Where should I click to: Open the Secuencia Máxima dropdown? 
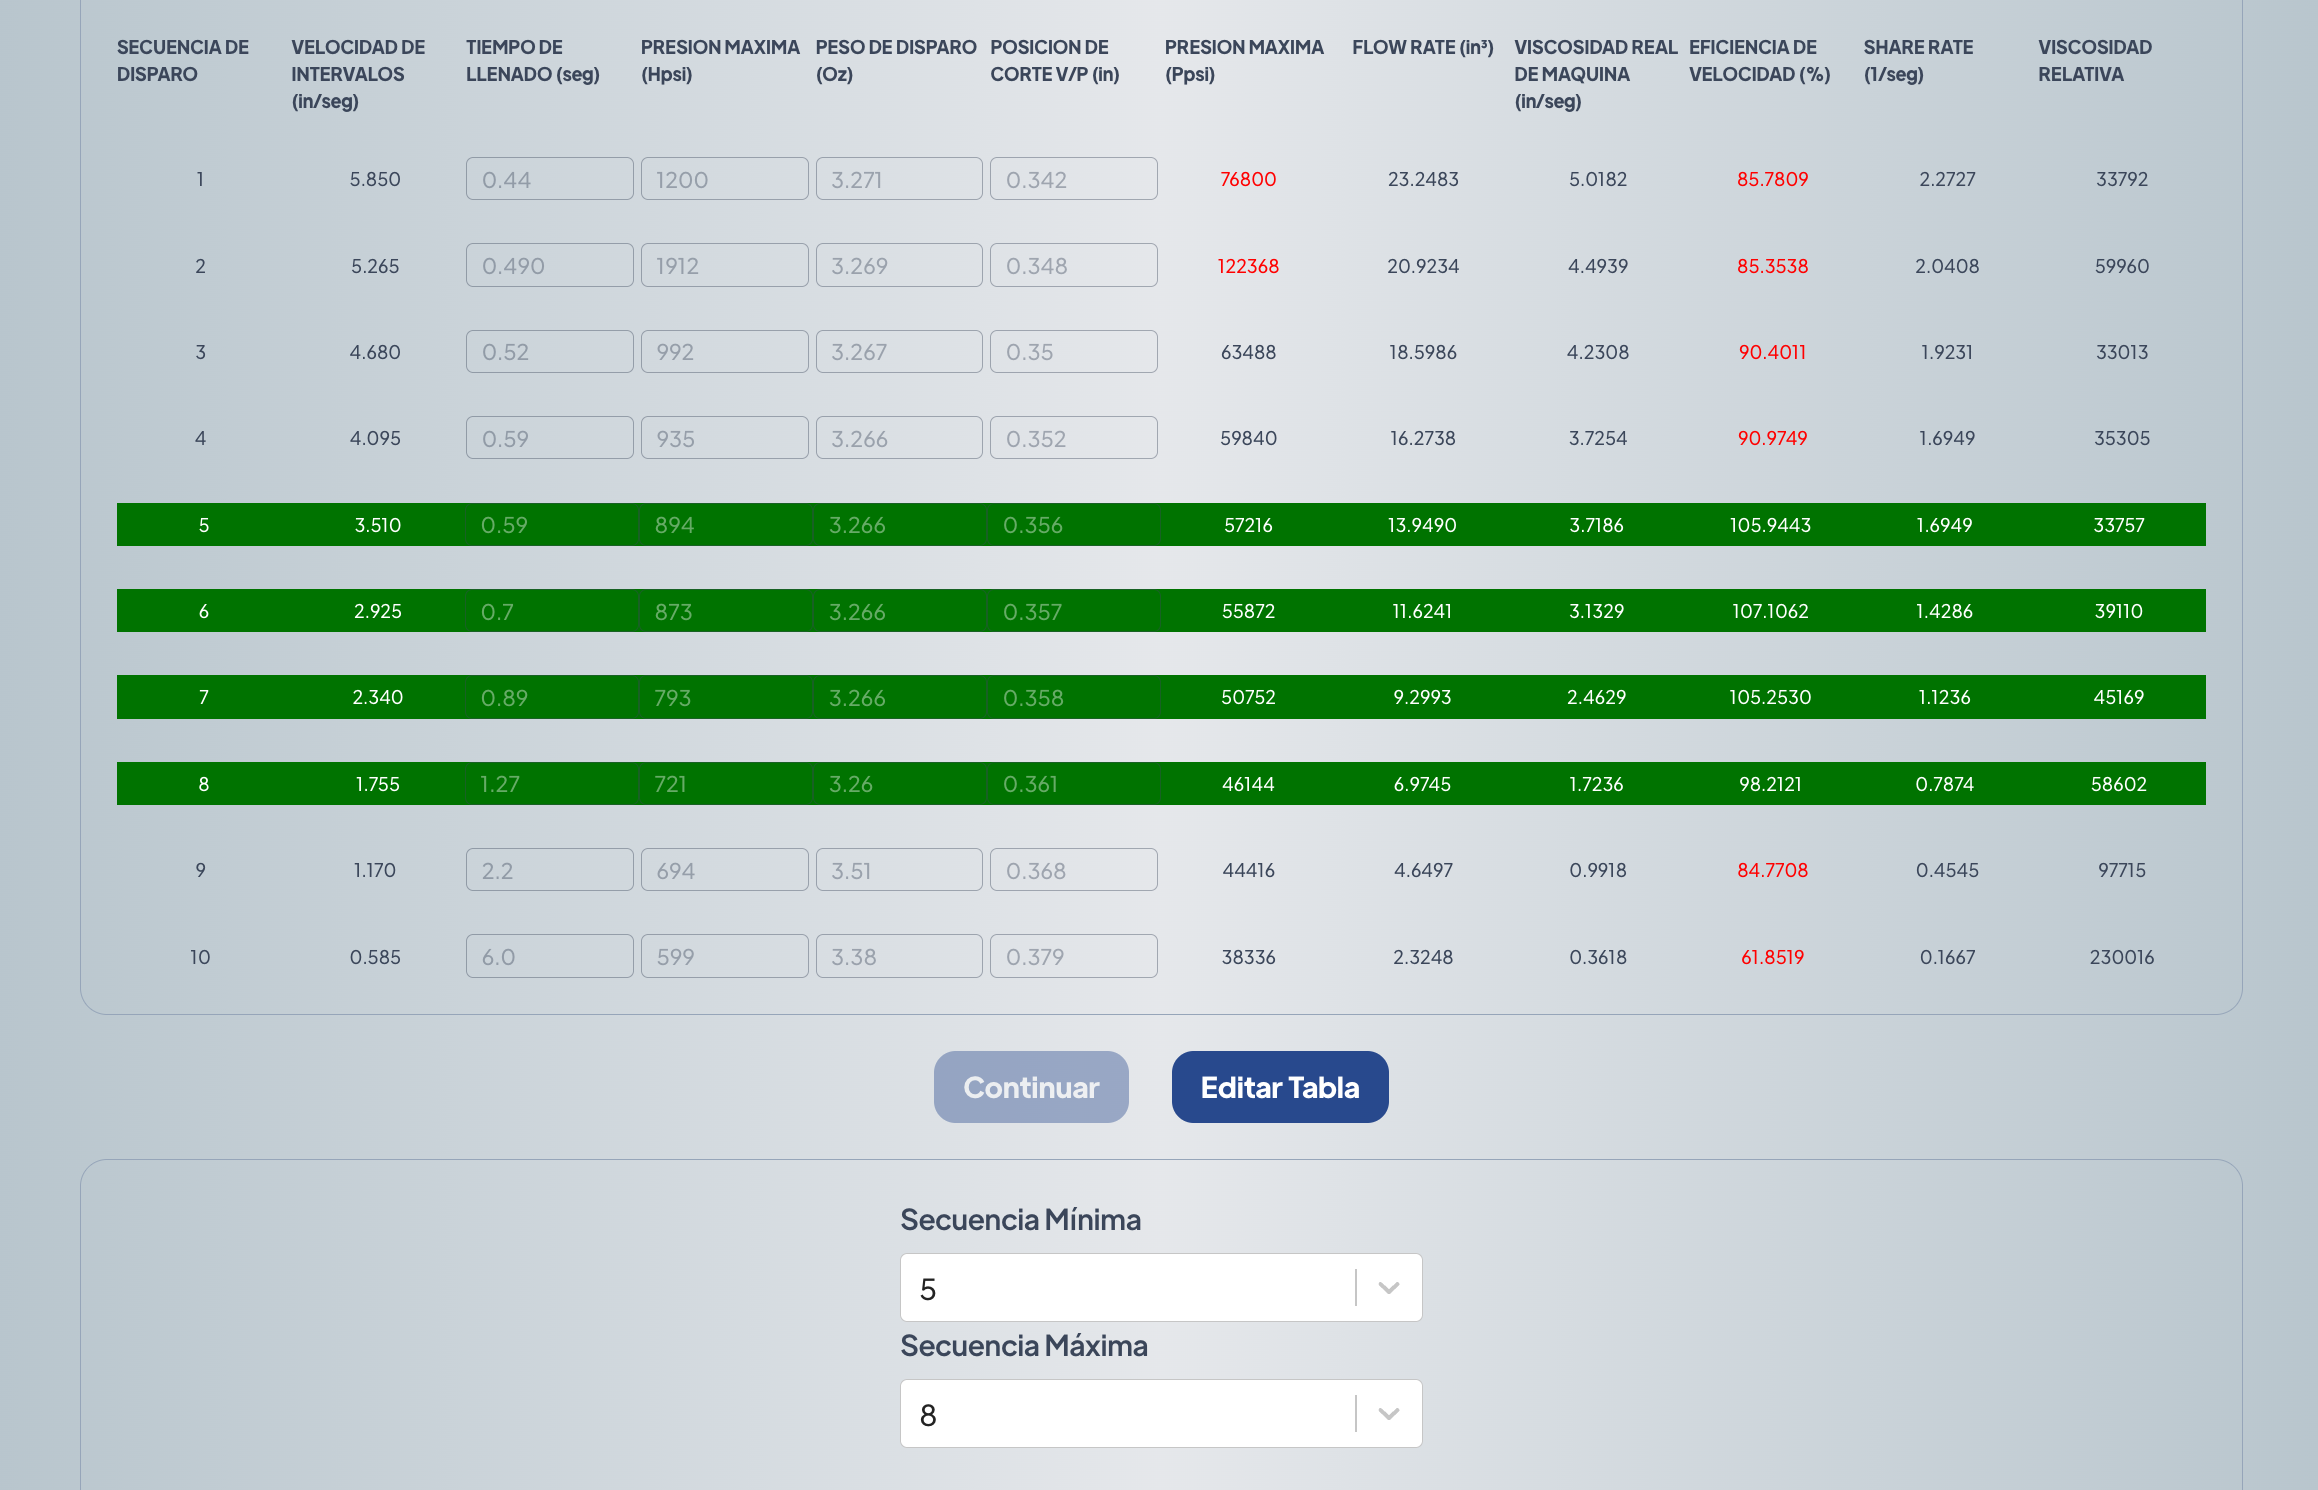pyautogui.click(x=1127, y=1414)
